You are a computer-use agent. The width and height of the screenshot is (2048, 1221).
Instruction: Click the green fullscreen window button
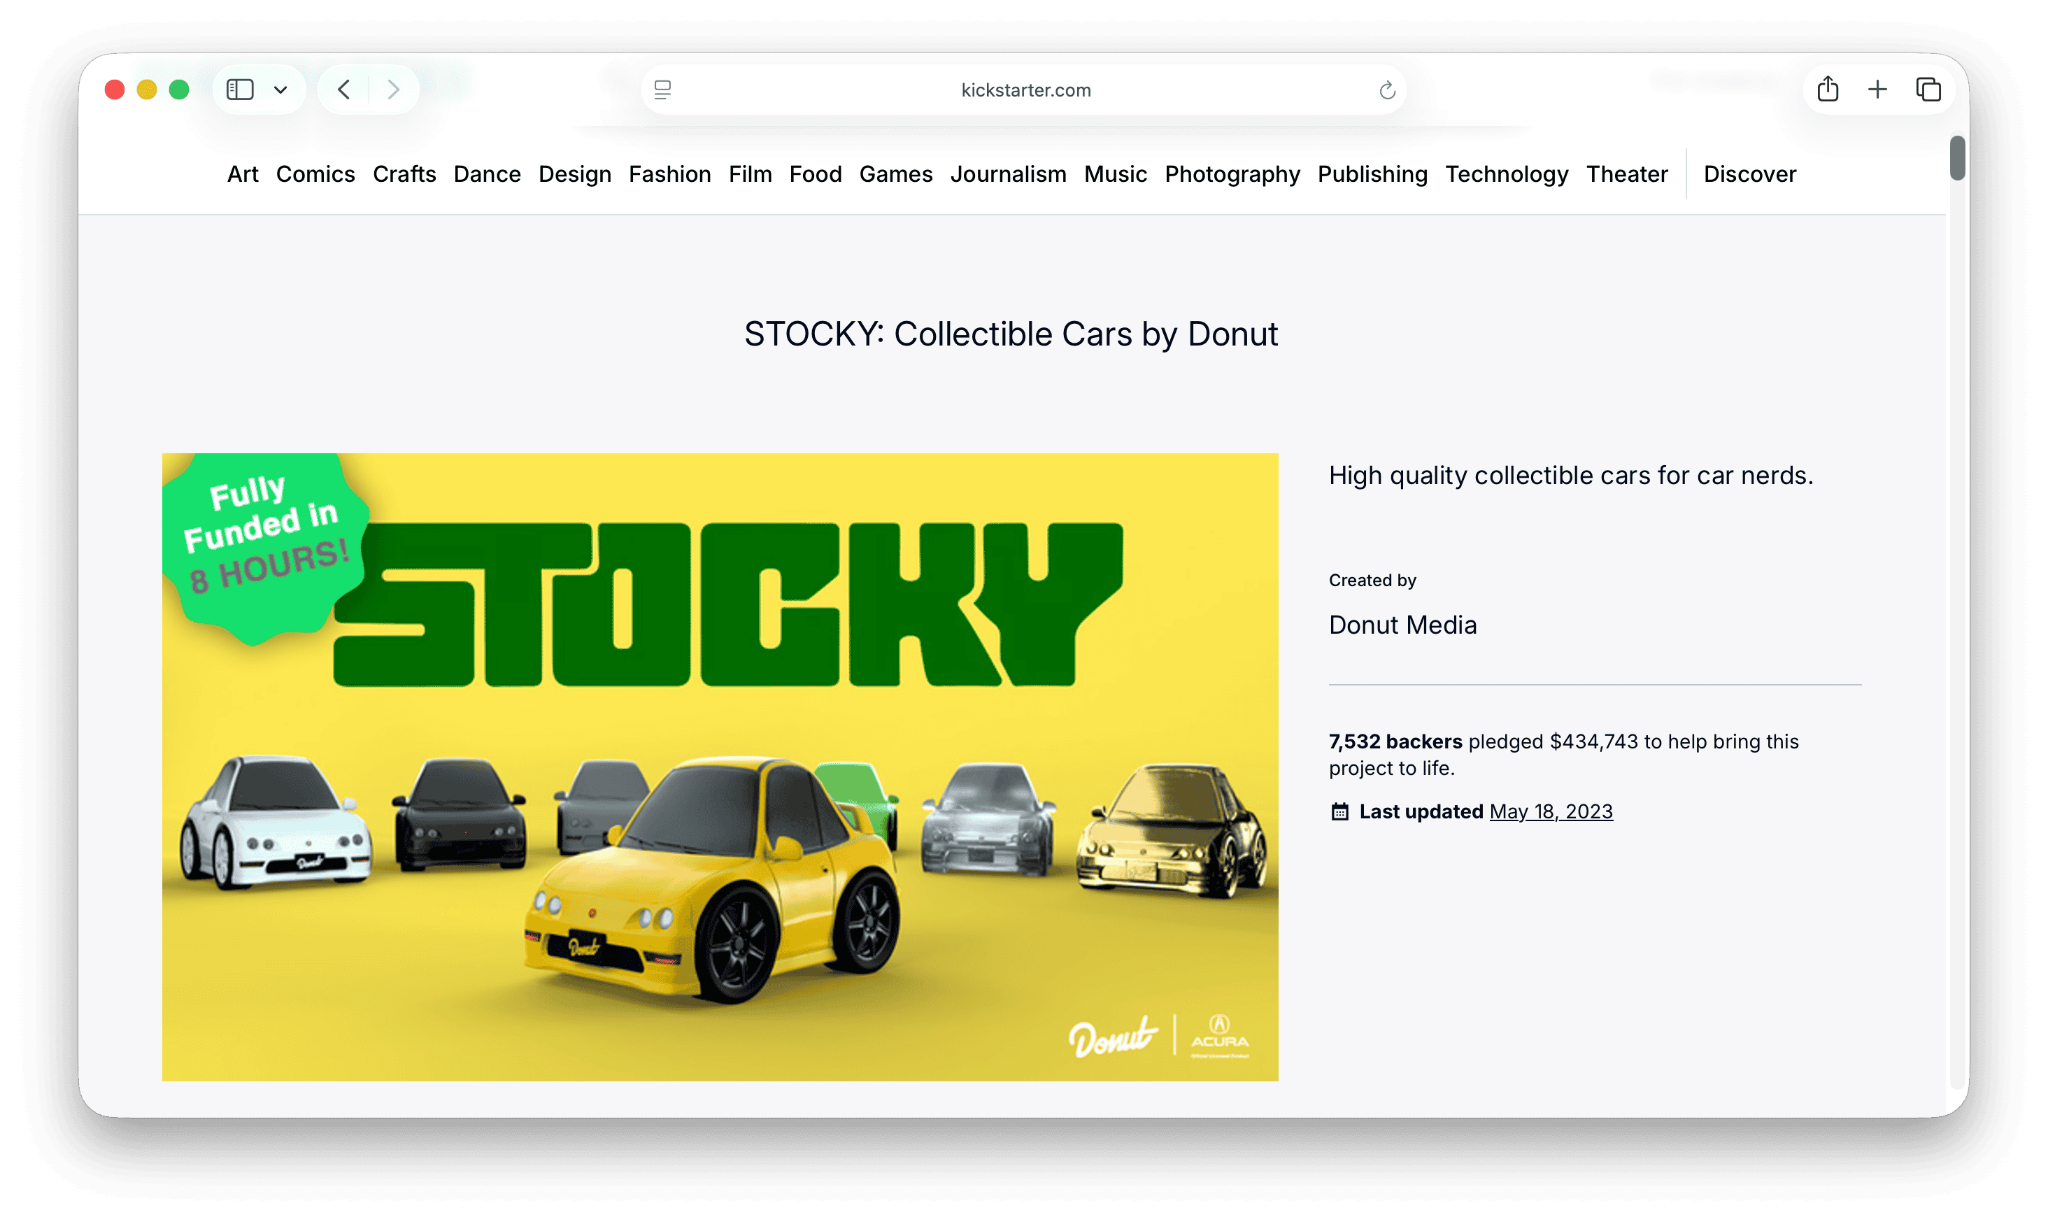[x=179, y=90]
